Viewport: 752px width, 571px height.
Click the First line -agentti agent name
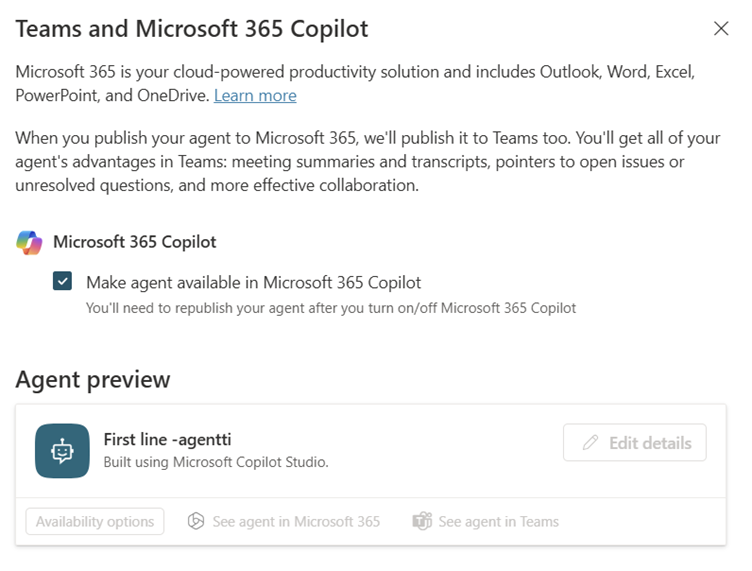[168, 440]
